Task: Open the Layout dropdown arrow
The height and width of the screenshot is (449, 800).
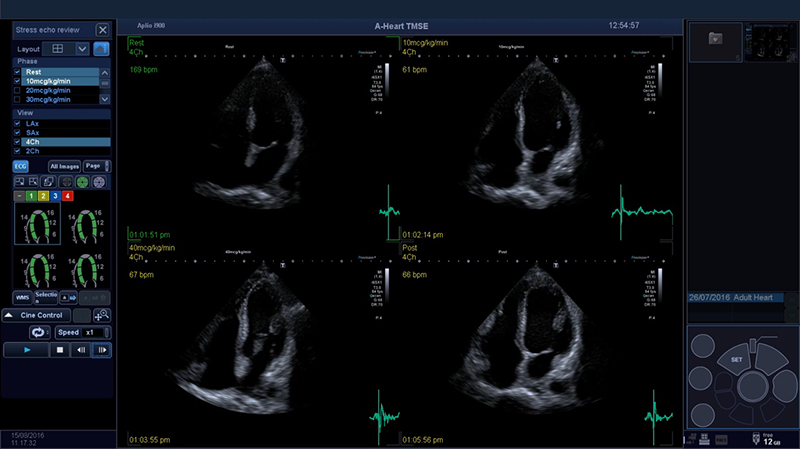Action: click(x=82, y=48)
